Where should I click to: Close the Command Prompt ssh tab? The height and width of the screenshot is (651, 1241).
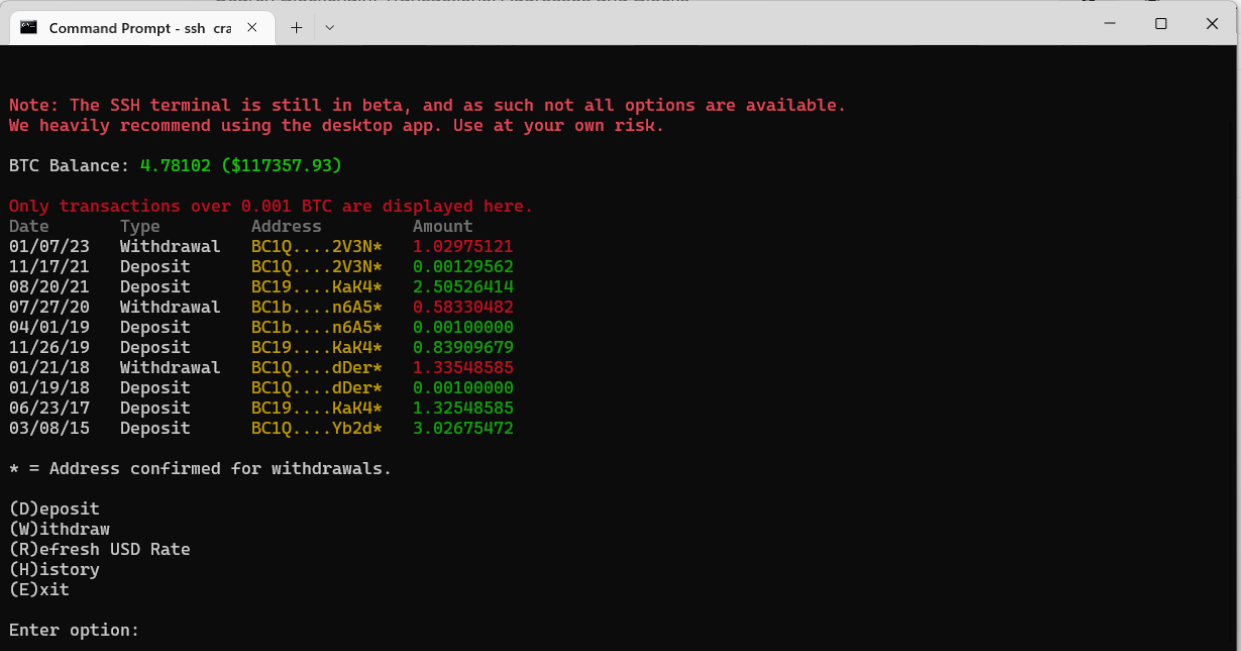(252, 28)
